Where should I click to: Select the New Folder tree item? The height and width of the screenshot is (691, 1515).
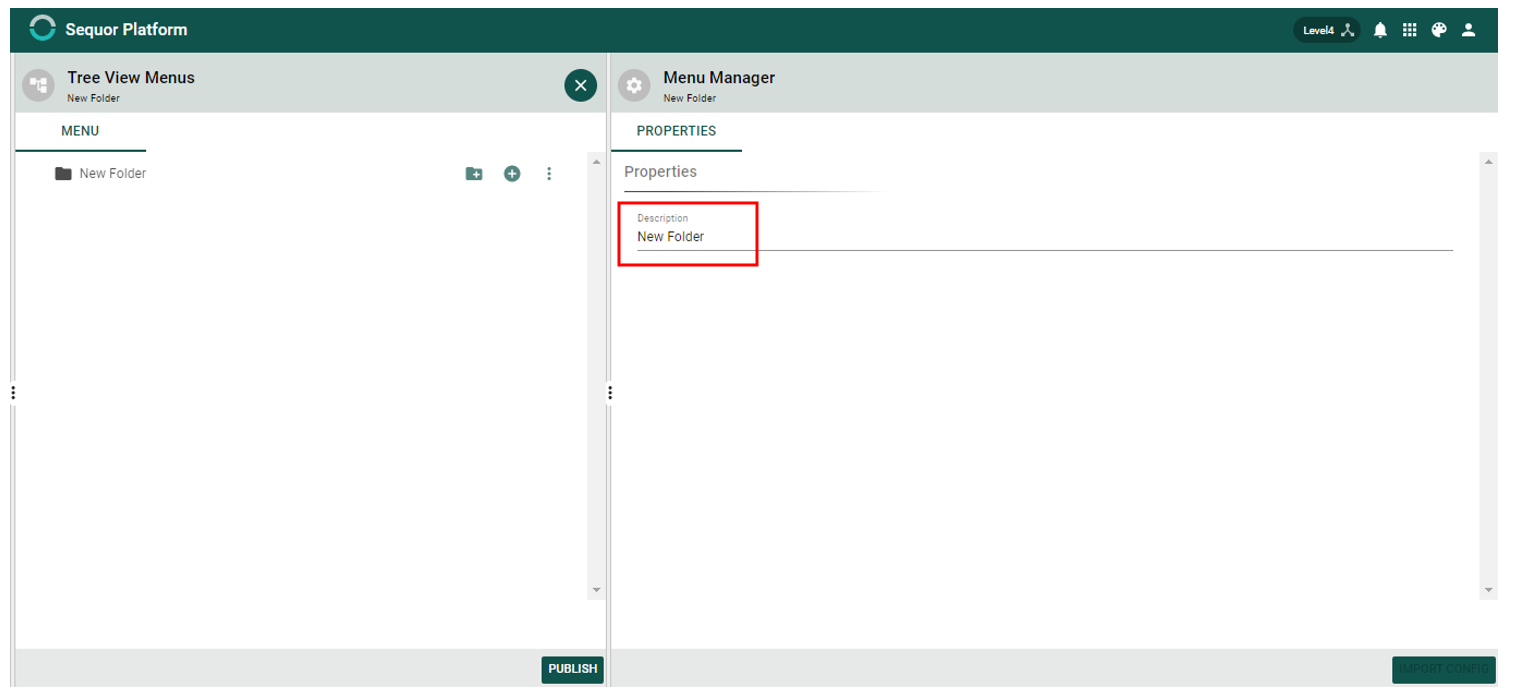113,173
